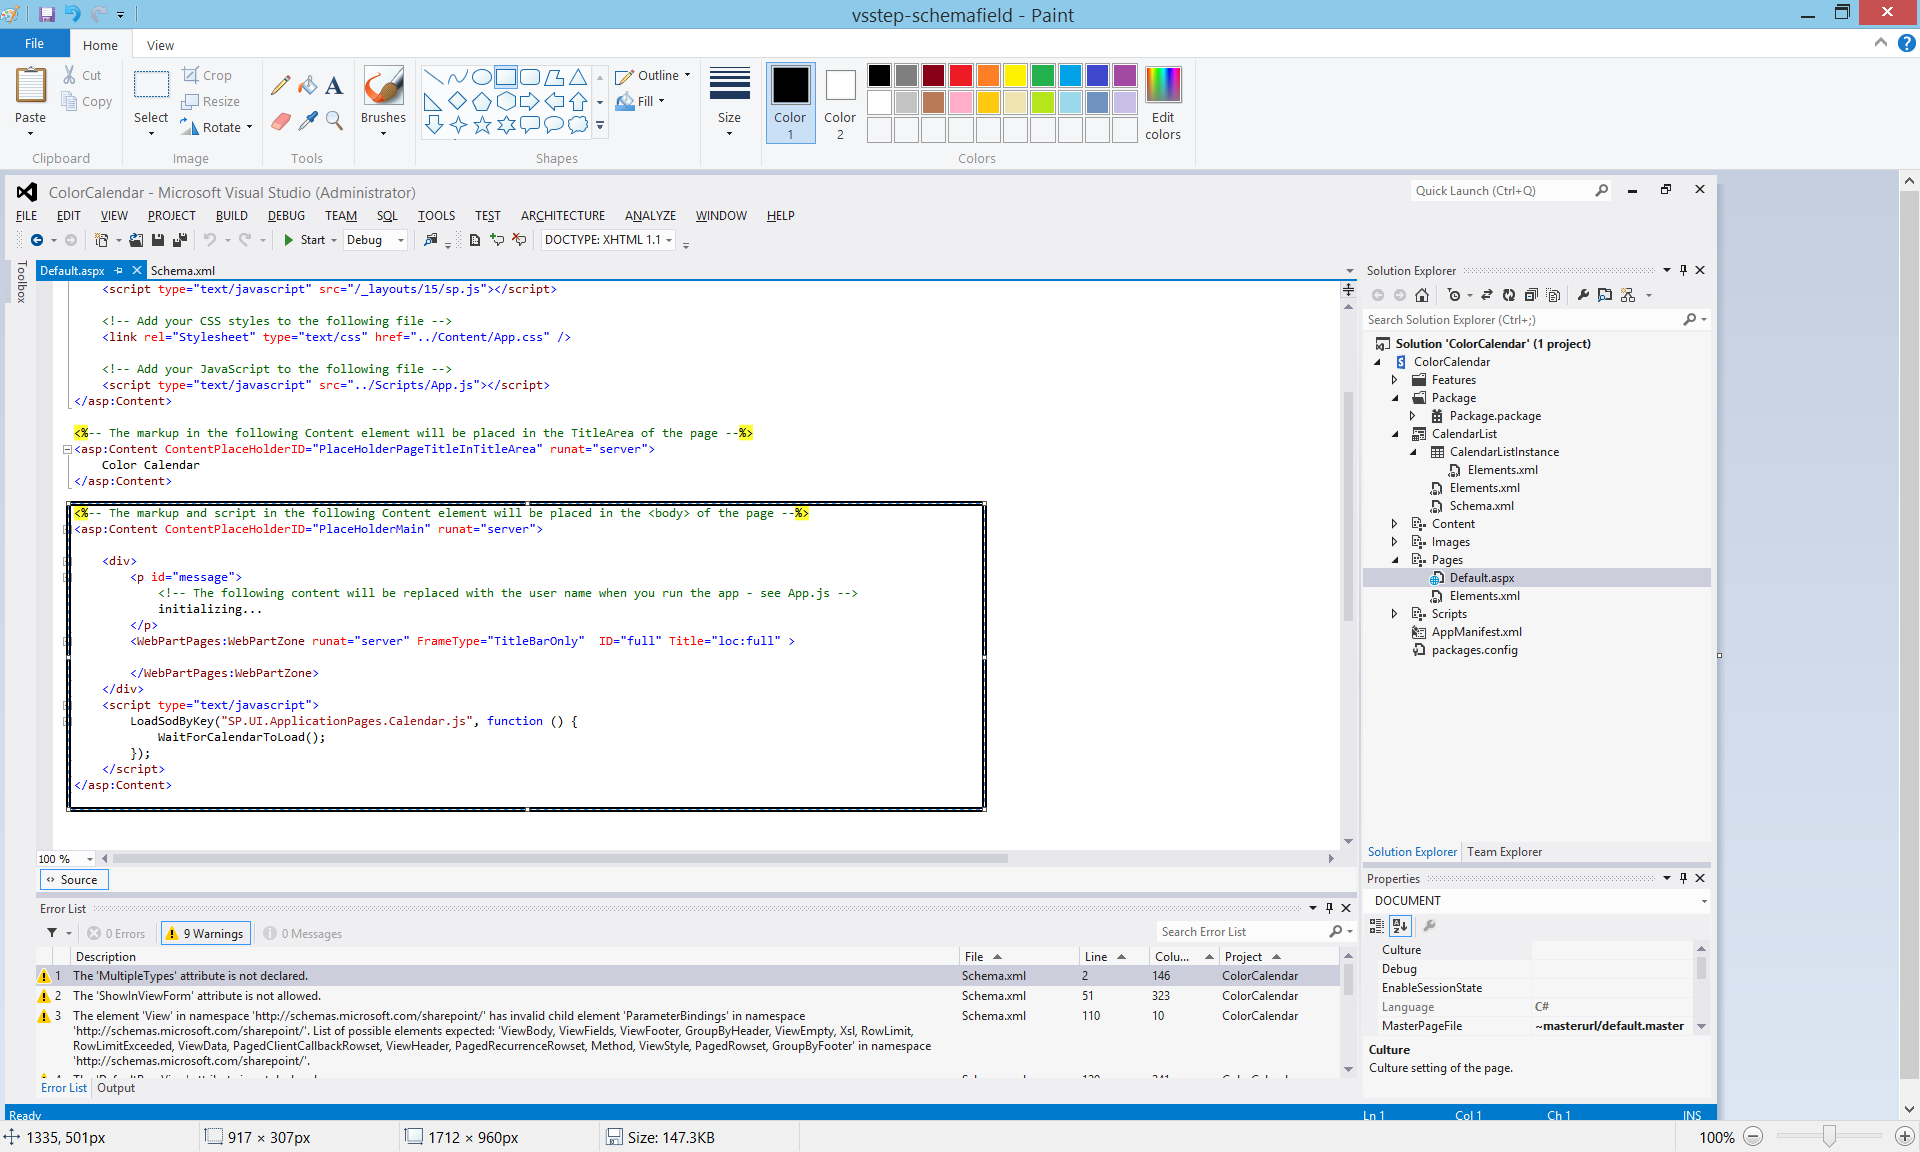Switch to the View ribbon tab
Viewport: 1920px width, 1152px height.
point(160,45)
